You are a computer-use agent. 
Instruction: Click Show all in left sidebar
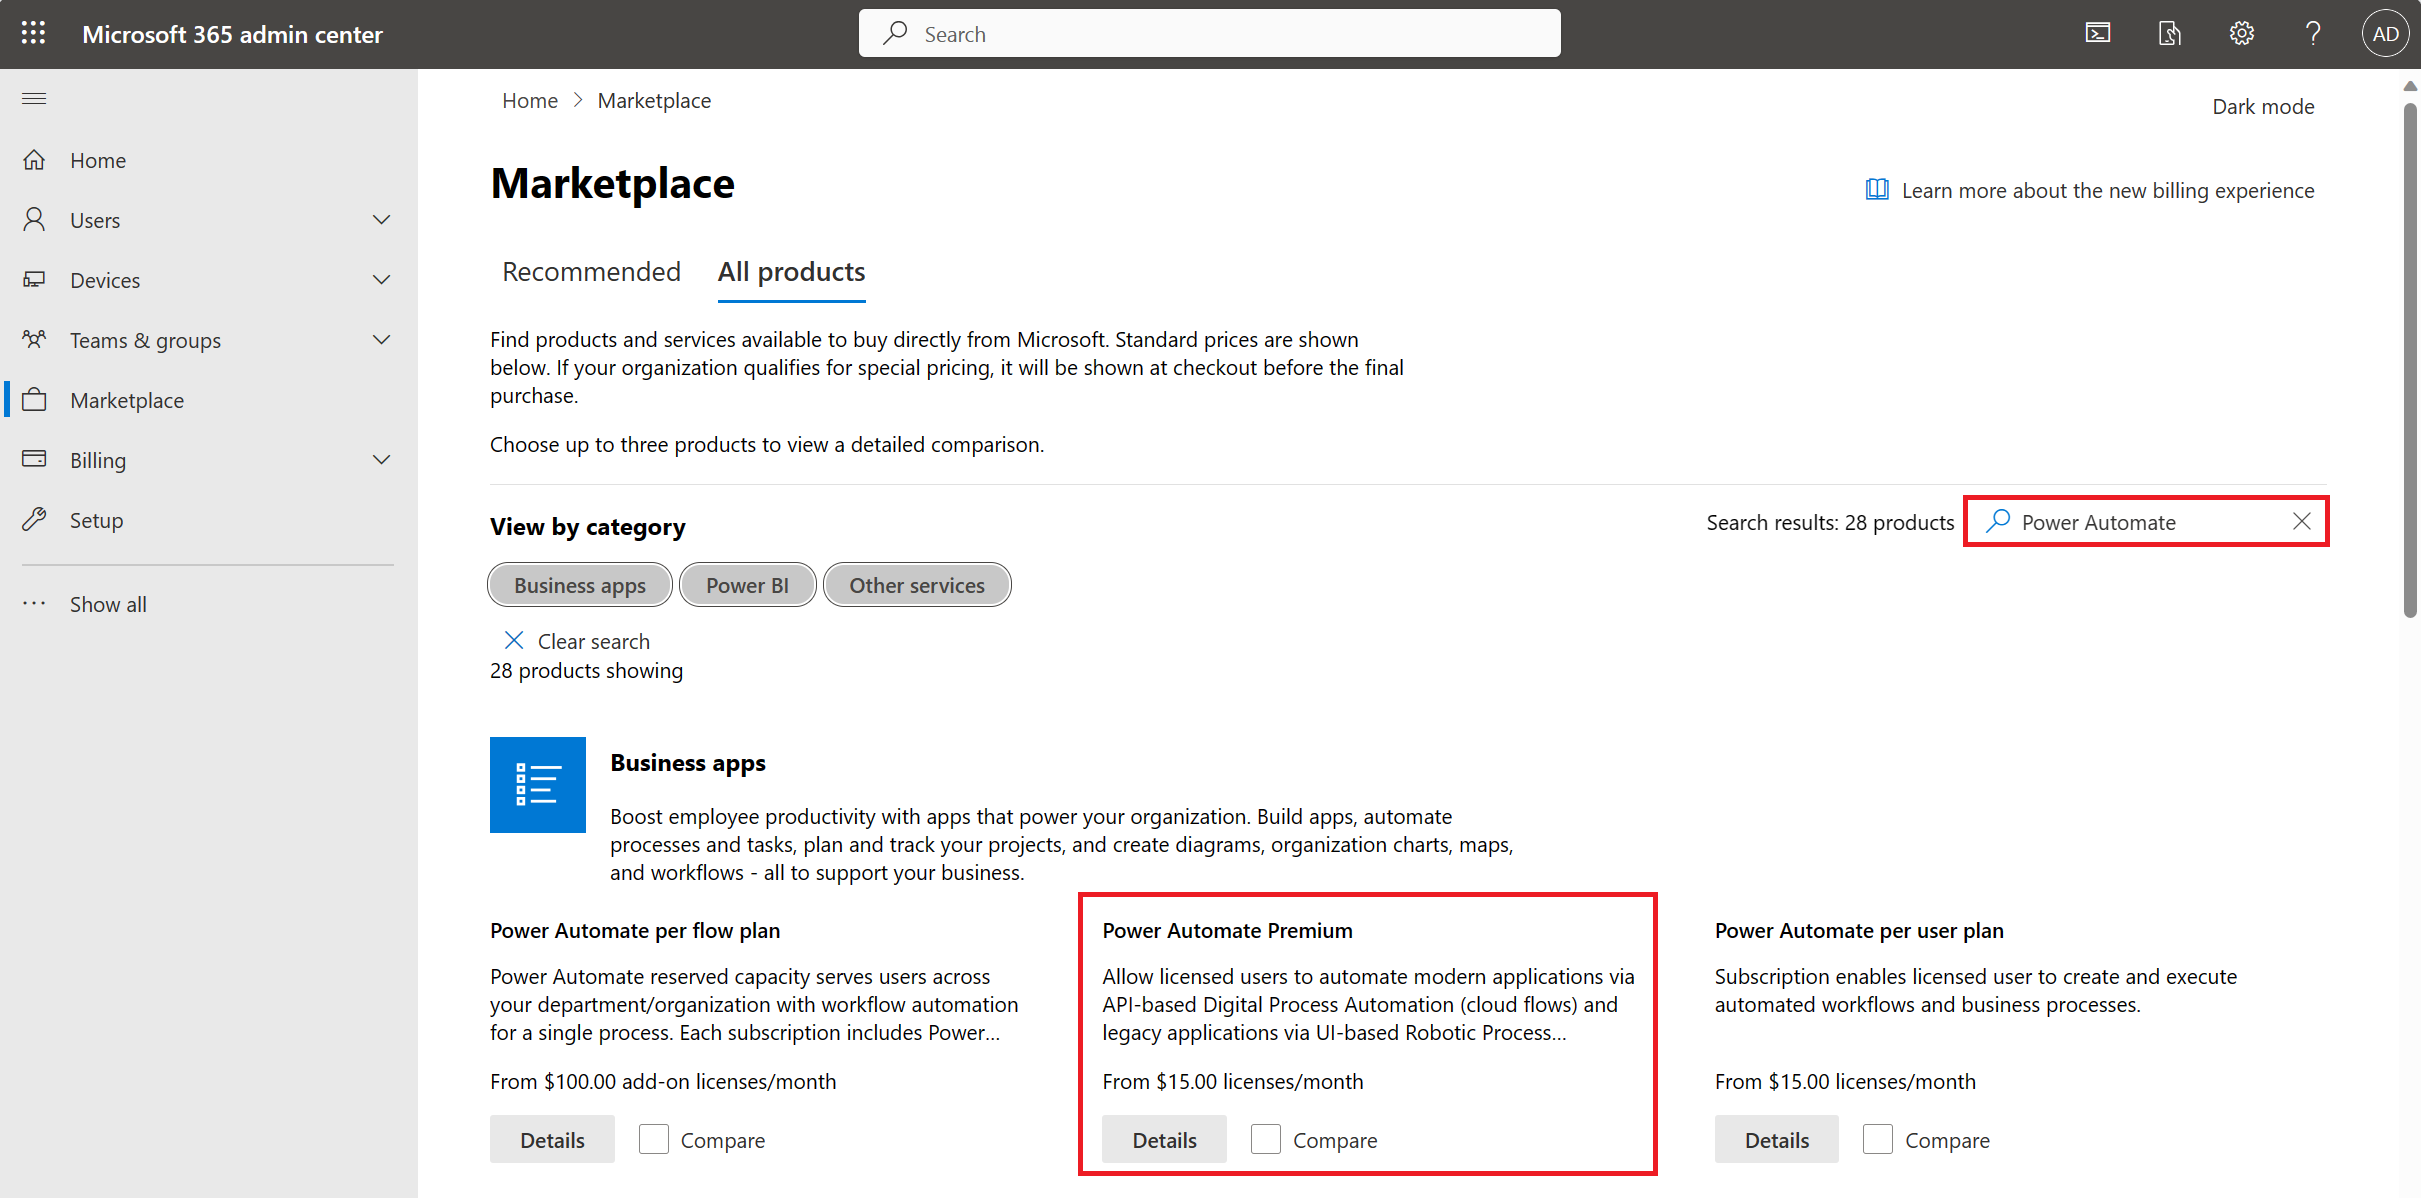pyautogui.click(x=107, y=602)
